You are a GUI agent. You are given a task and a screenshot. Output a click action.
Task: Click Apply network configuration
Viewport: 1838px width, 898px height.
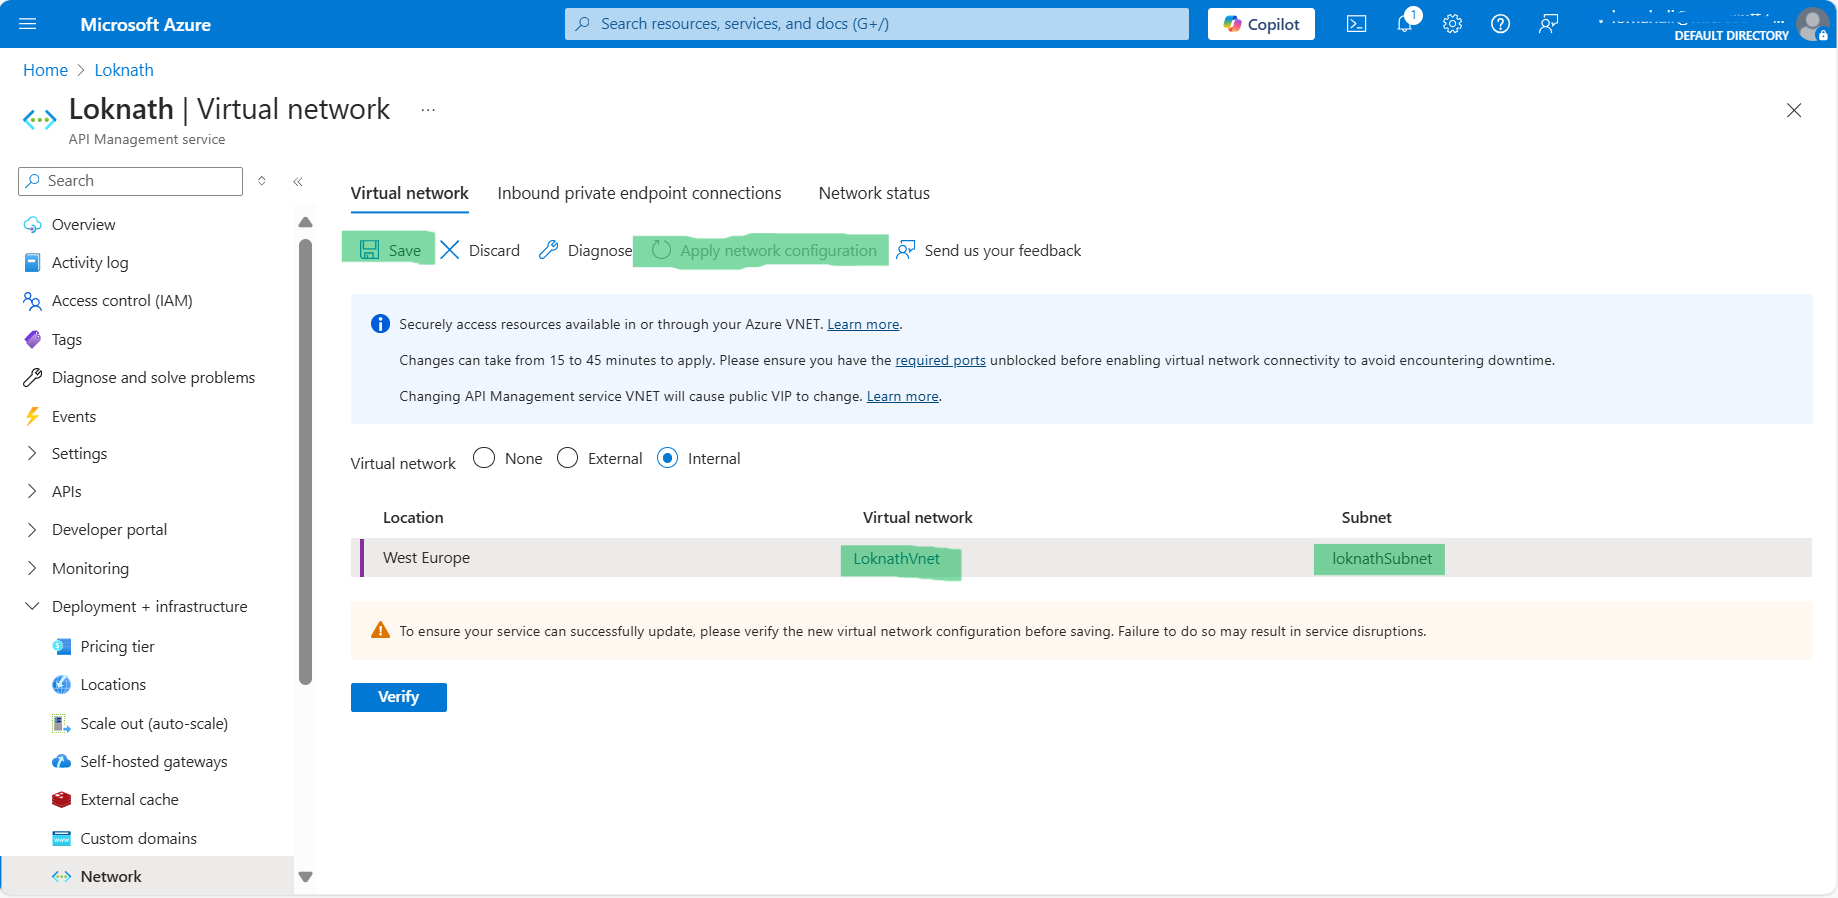click(764, 250)
